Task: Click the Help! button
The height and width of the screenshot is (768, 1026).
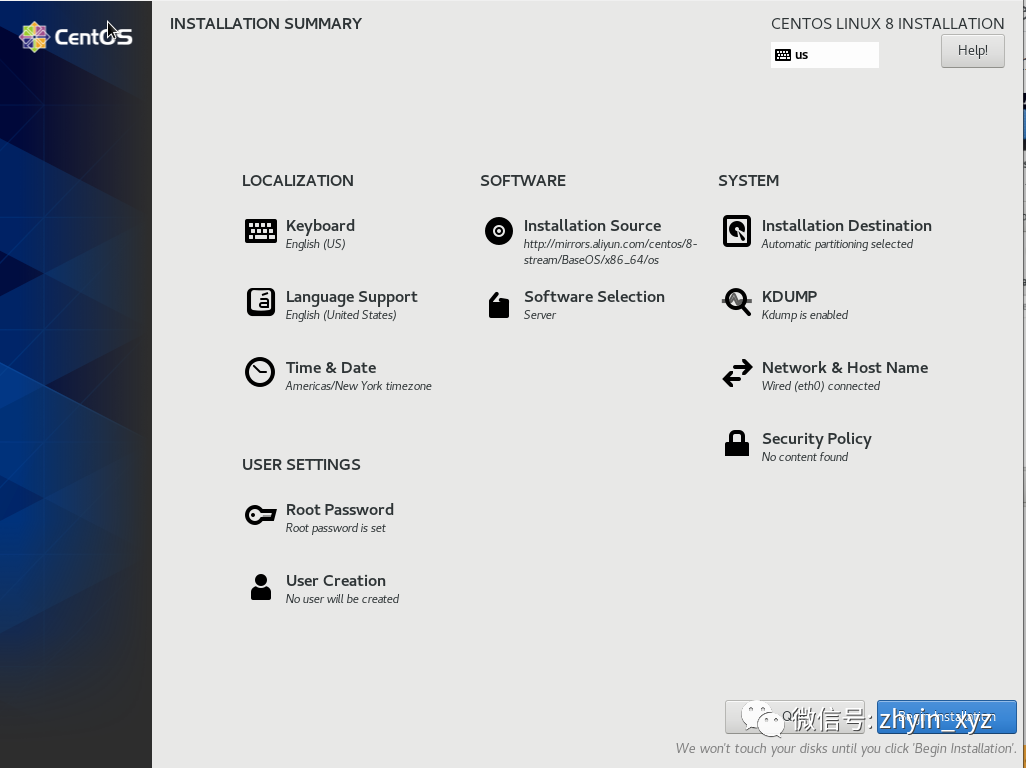Action: (972, 51)
